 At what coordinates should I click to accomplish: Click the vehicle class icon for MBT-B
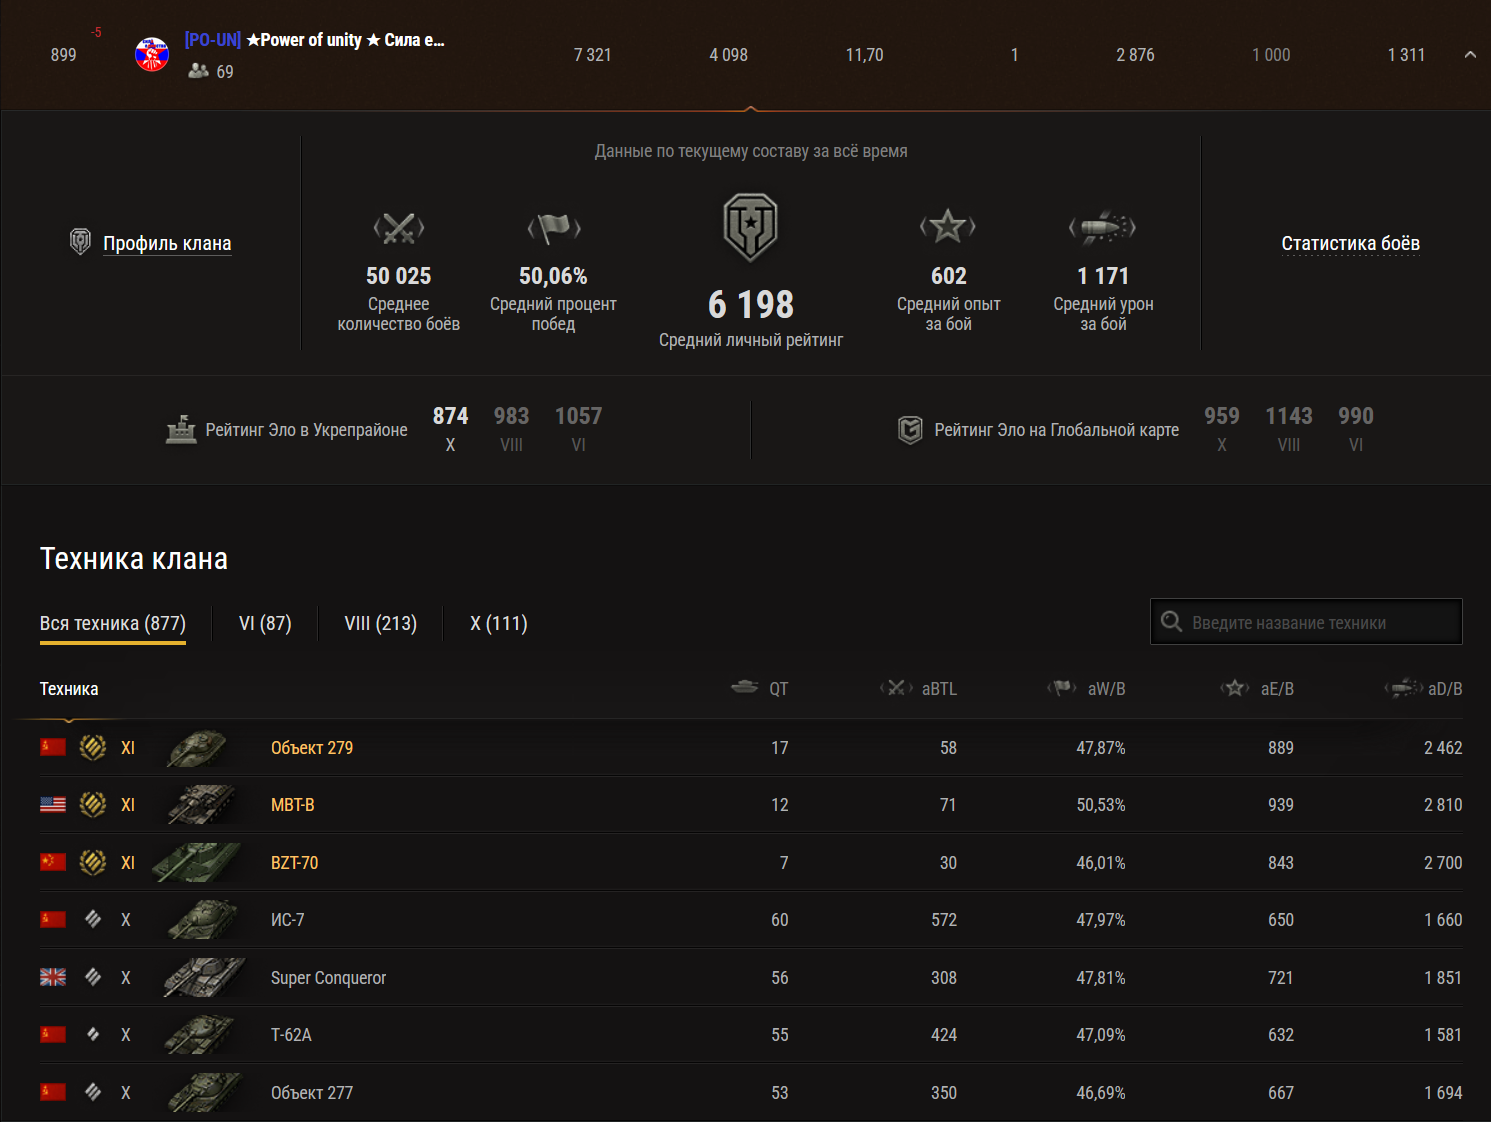93,805
